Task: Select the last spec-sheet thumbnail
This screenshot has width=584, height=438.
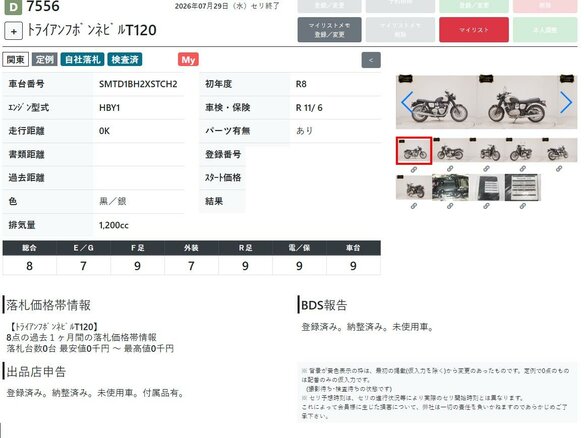Action: point(523,187)
